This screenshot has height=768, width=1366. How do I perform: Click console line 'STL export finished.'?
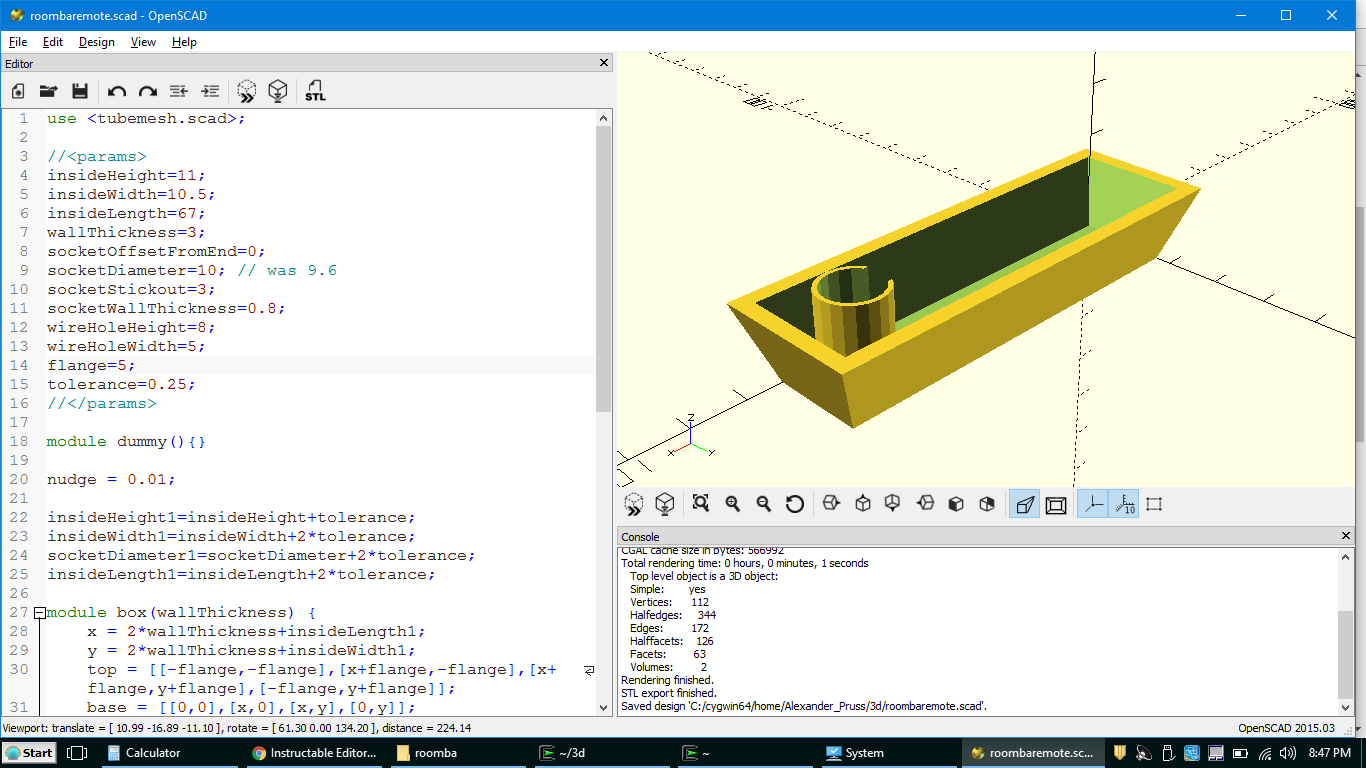(669, 693)
